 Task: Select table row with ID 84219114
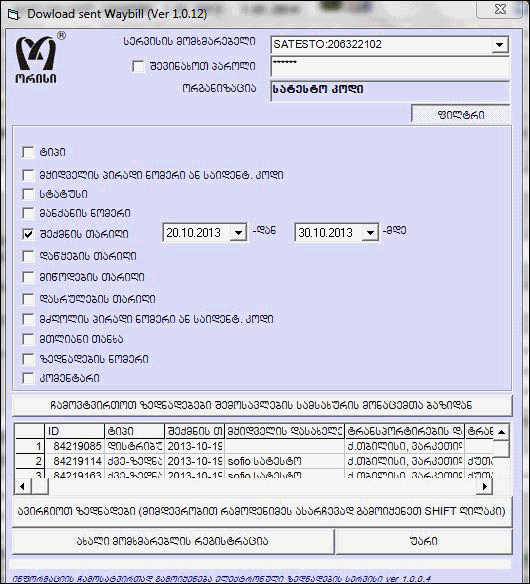(x=254, y=461)
